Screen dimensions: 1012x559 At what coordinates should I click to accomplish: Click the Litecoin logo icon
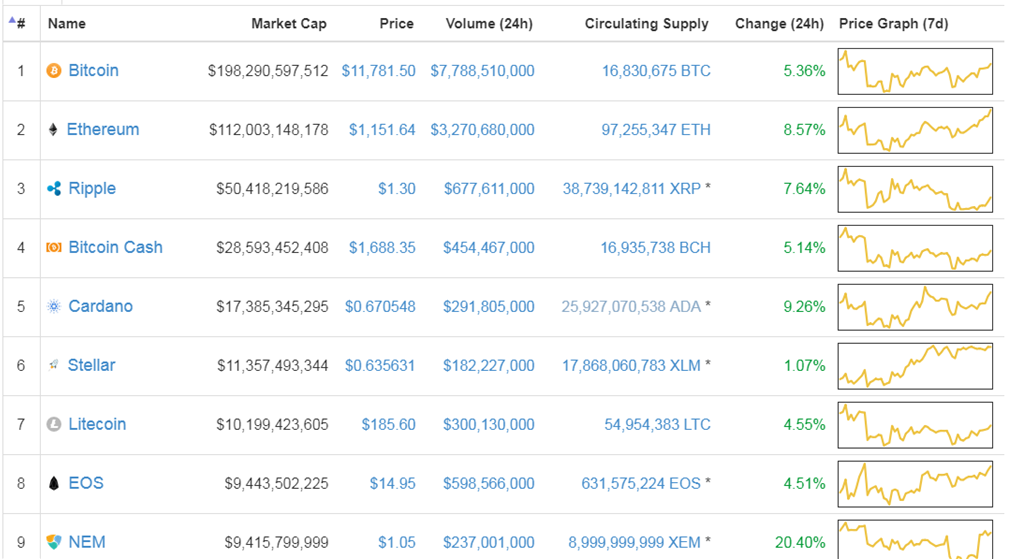click(x=54, y=424)
